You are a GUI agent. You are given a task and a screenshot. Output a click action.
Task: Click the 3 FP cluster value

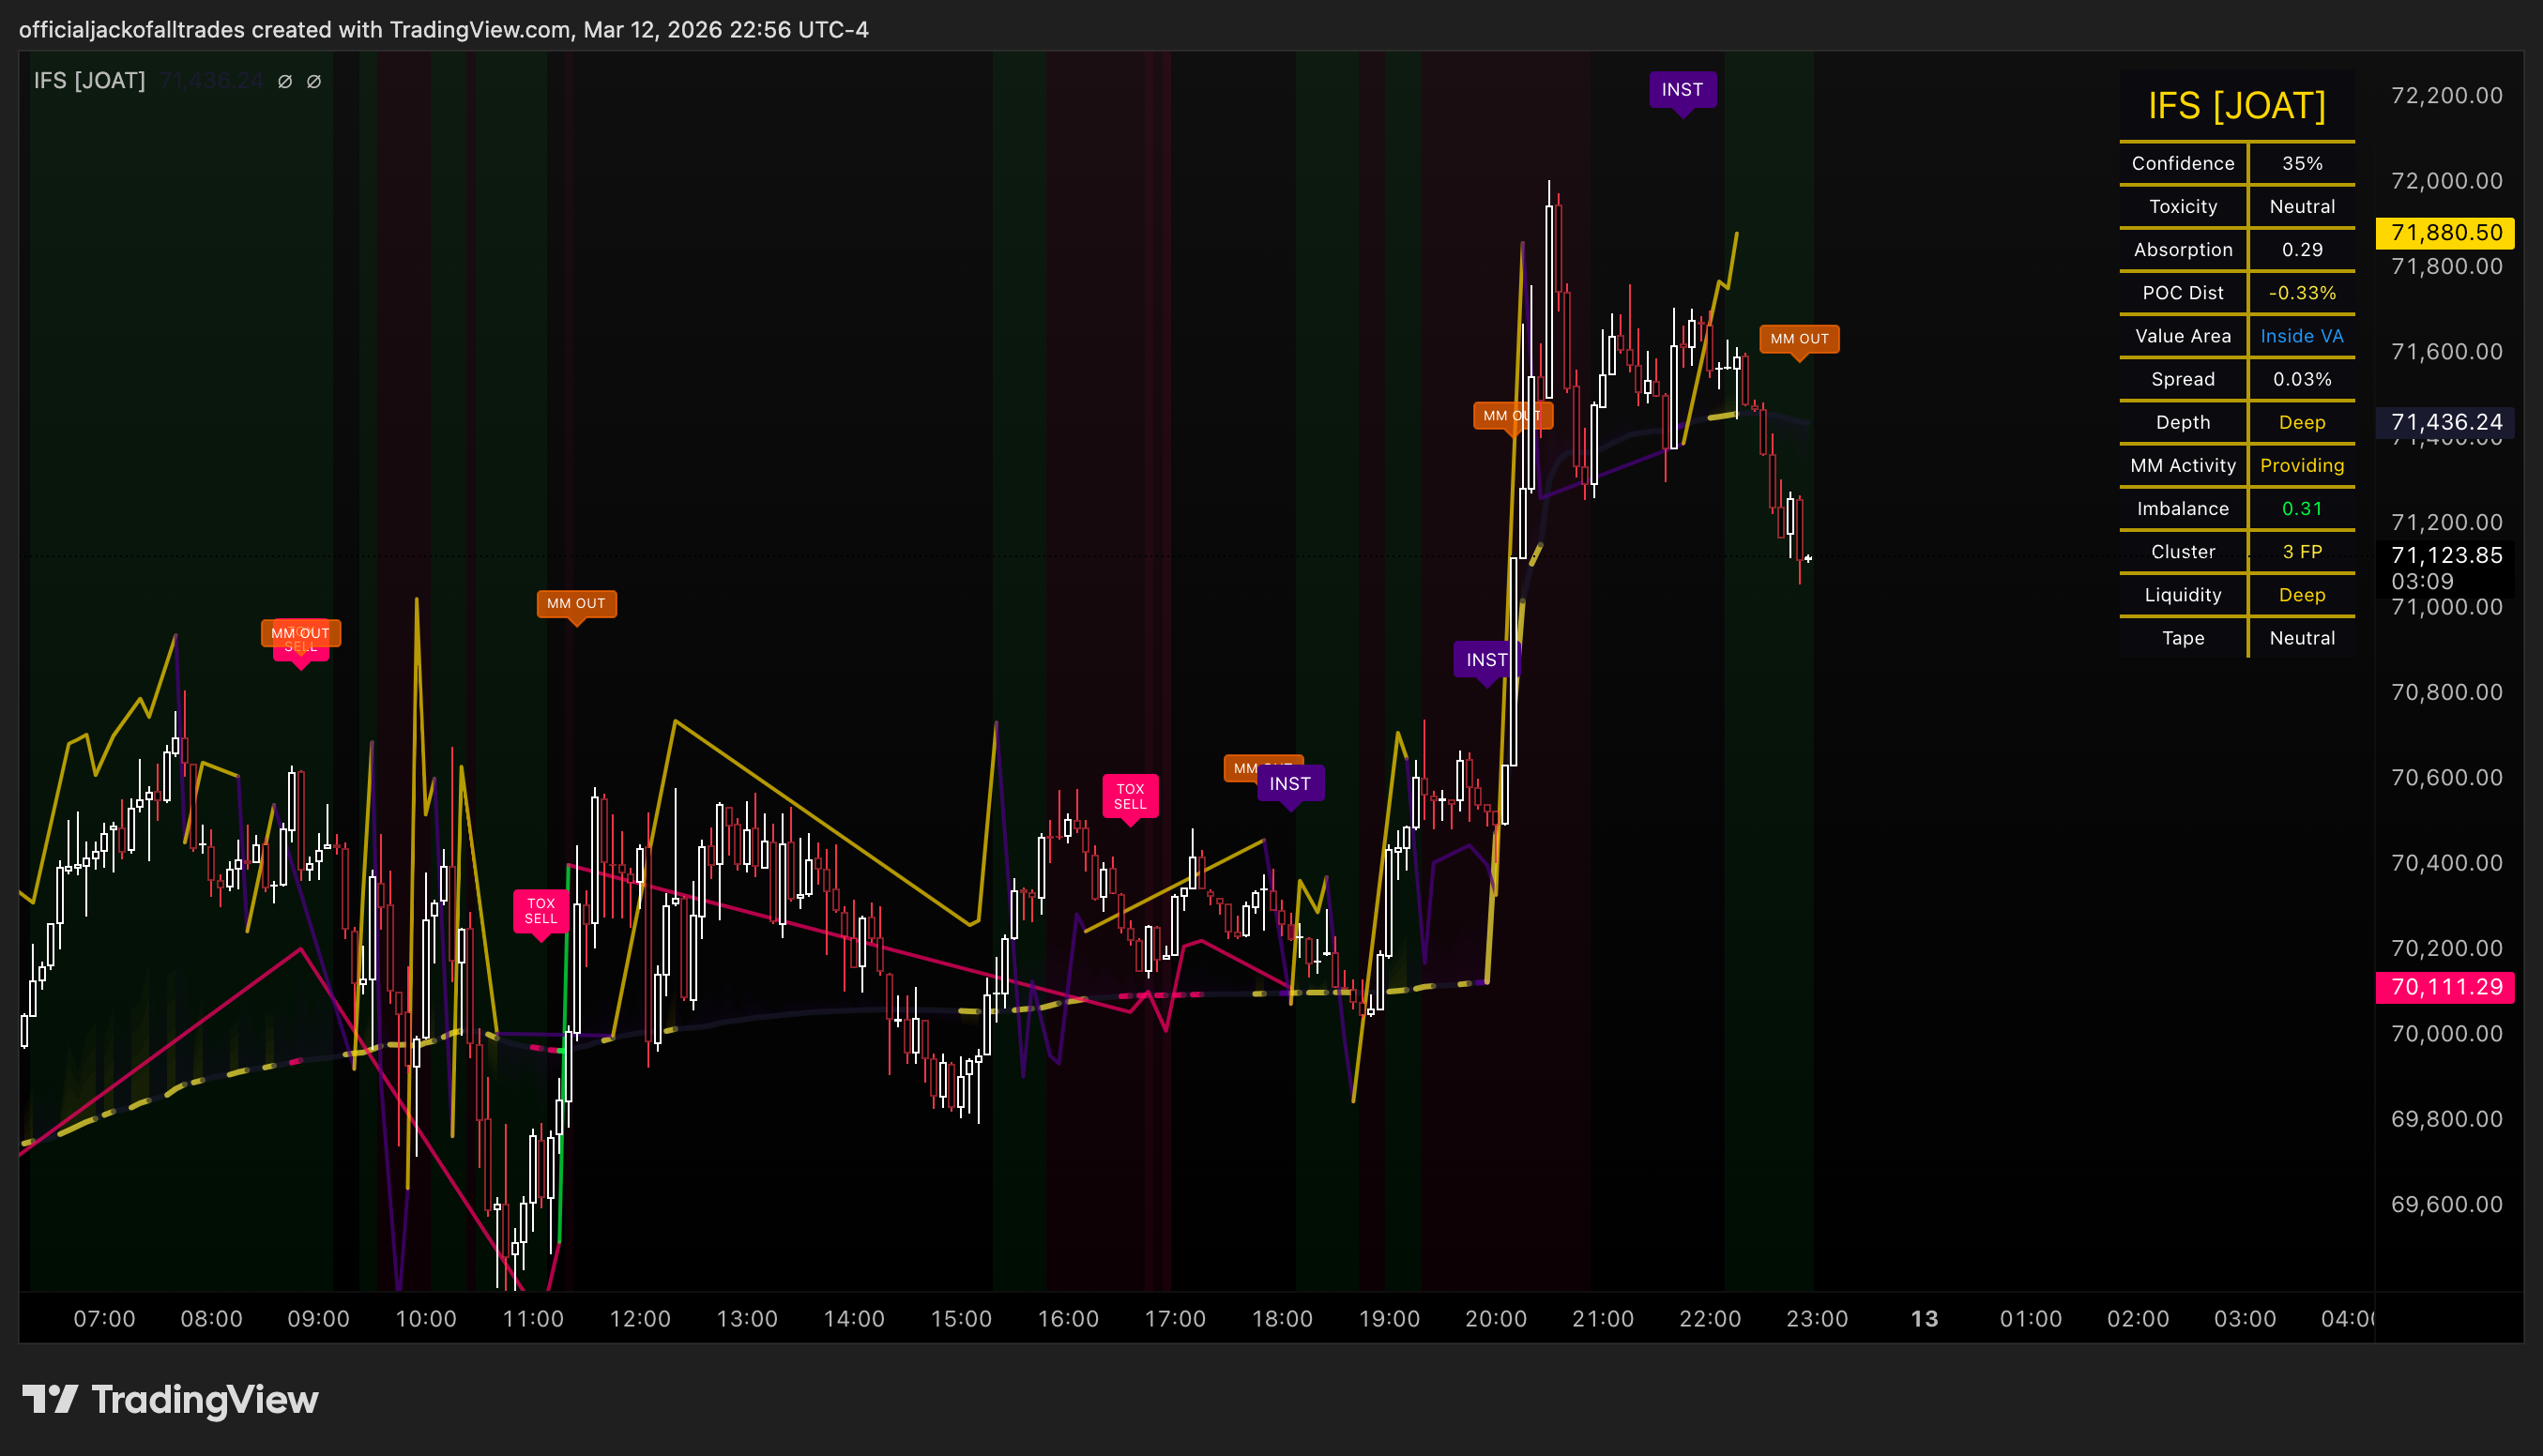click(2302, 551)
